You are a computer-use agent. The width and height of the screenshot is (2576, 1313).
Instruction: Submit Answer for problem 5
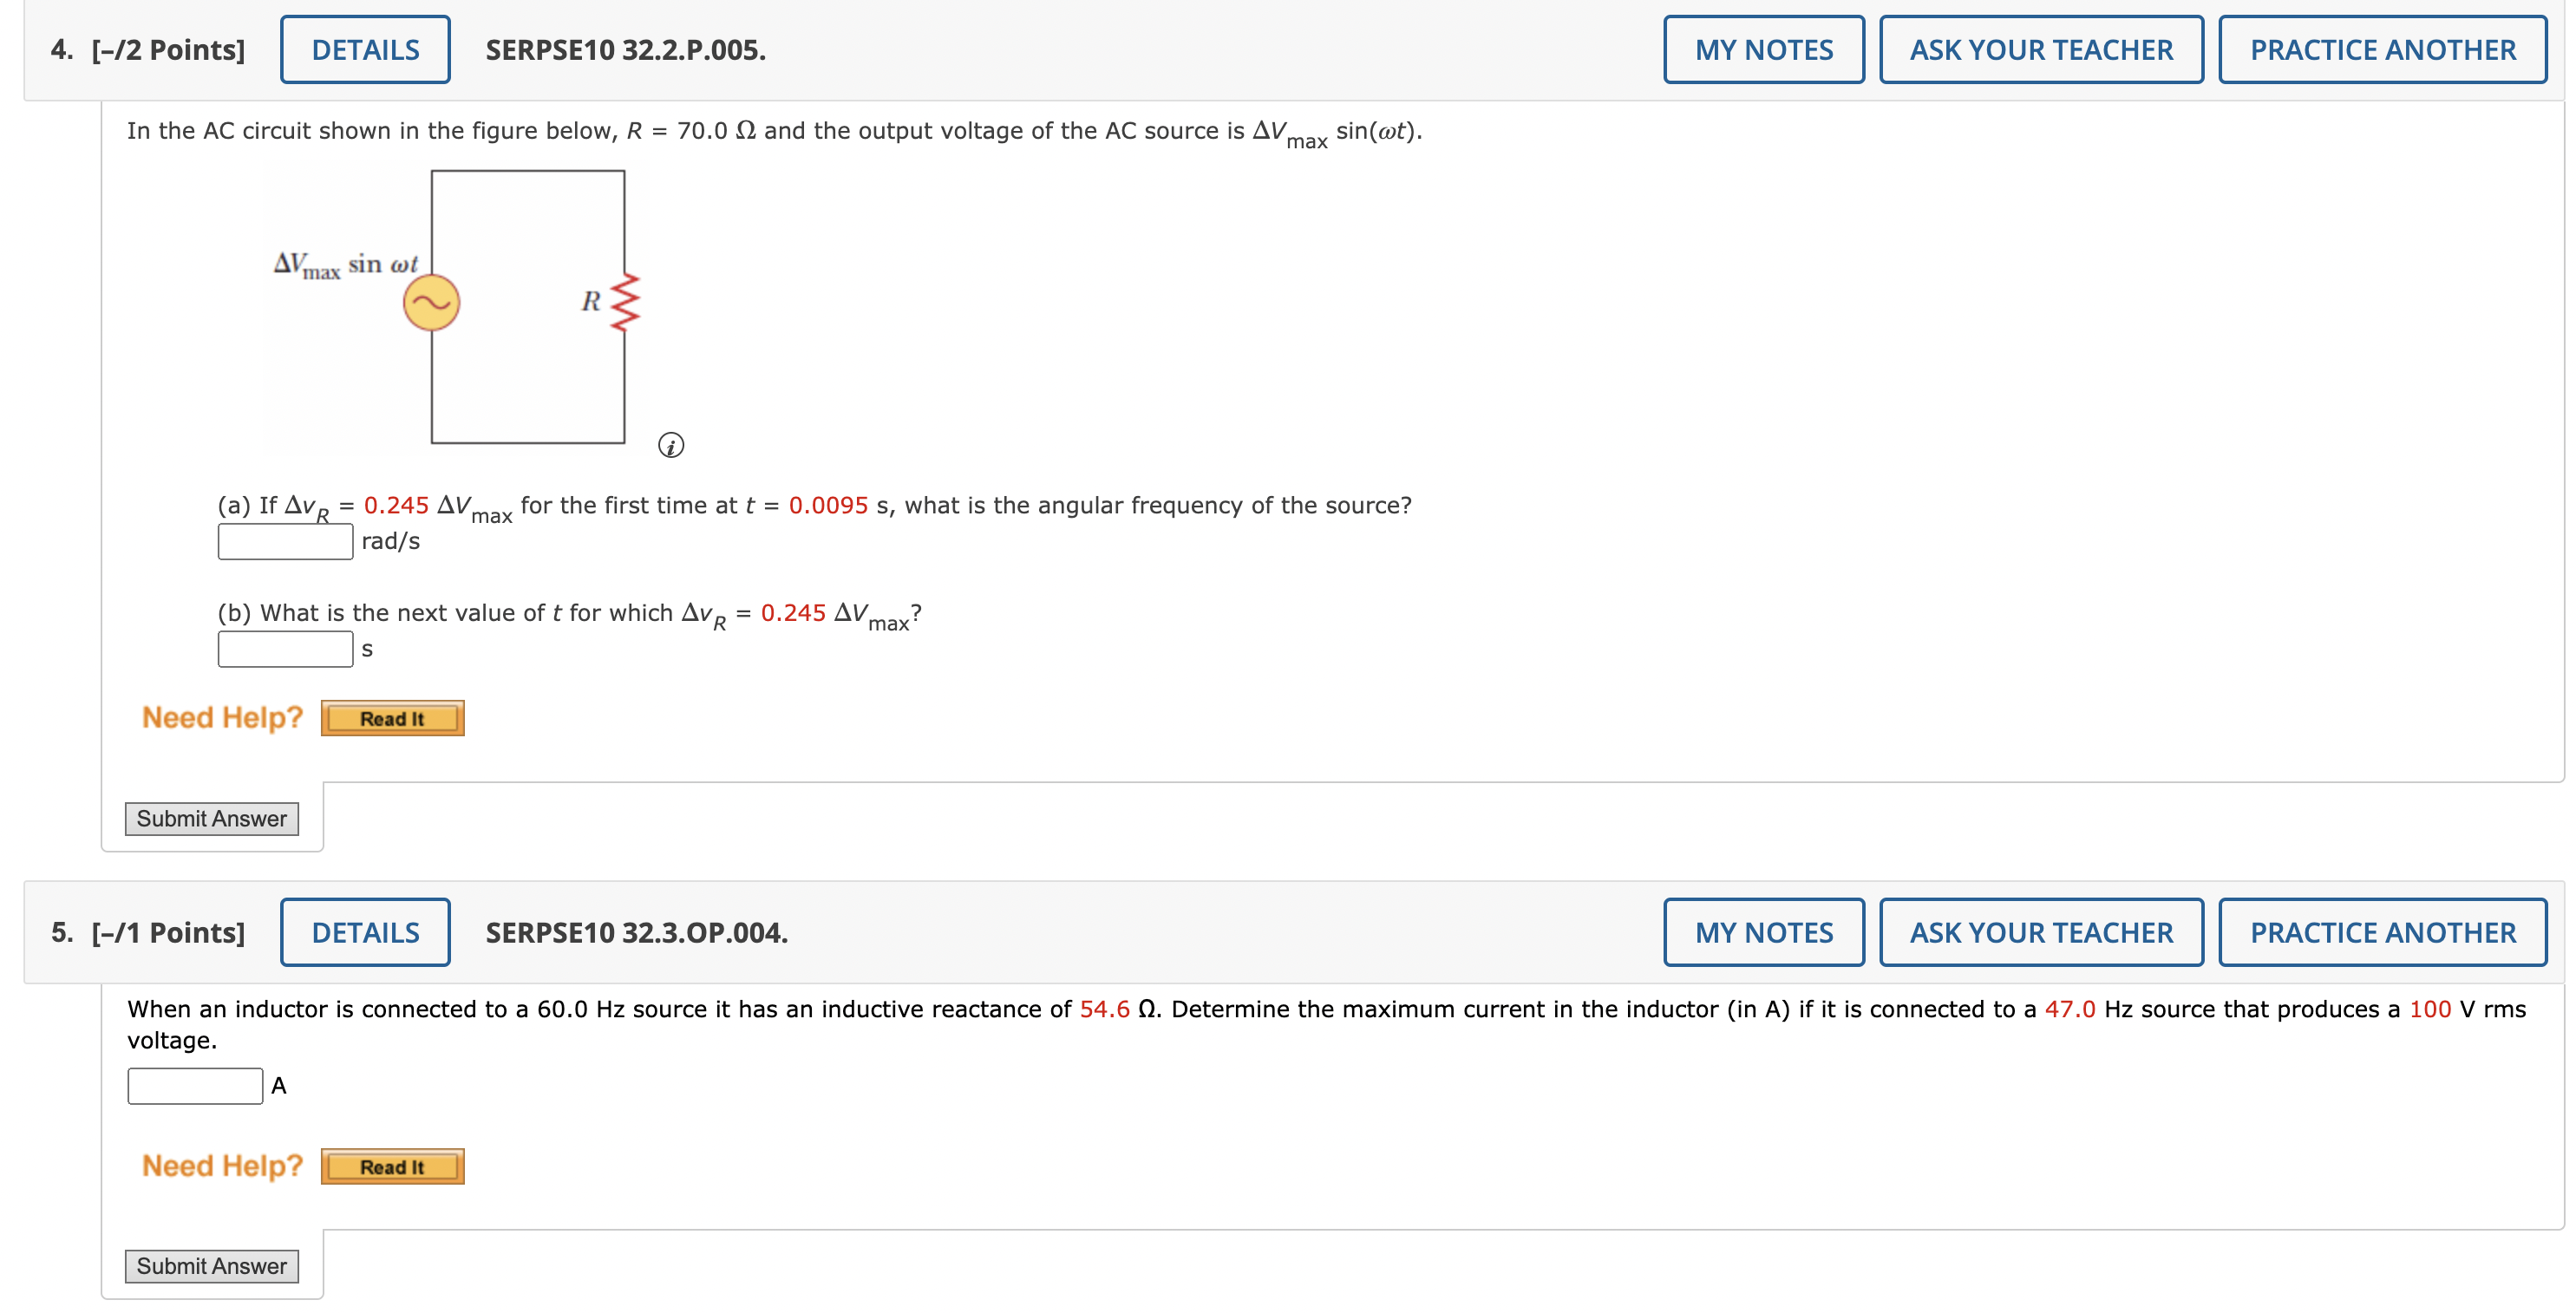211,1265
